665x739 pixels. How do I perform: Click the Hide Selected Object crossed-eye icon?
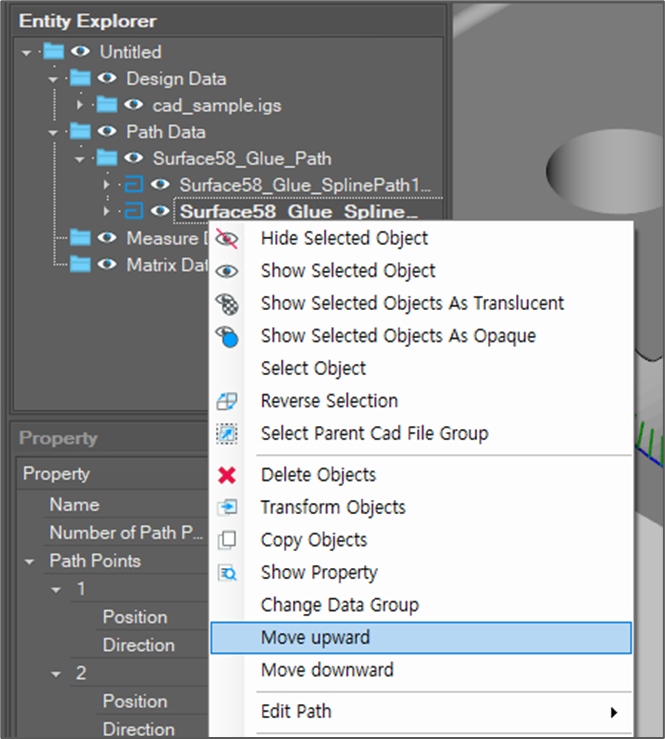click(x=227, y=239)
